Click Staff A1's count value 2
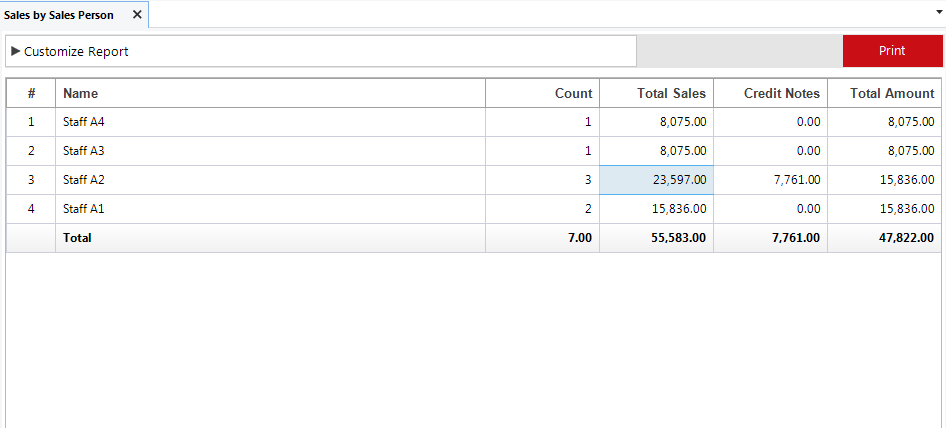 542,209
